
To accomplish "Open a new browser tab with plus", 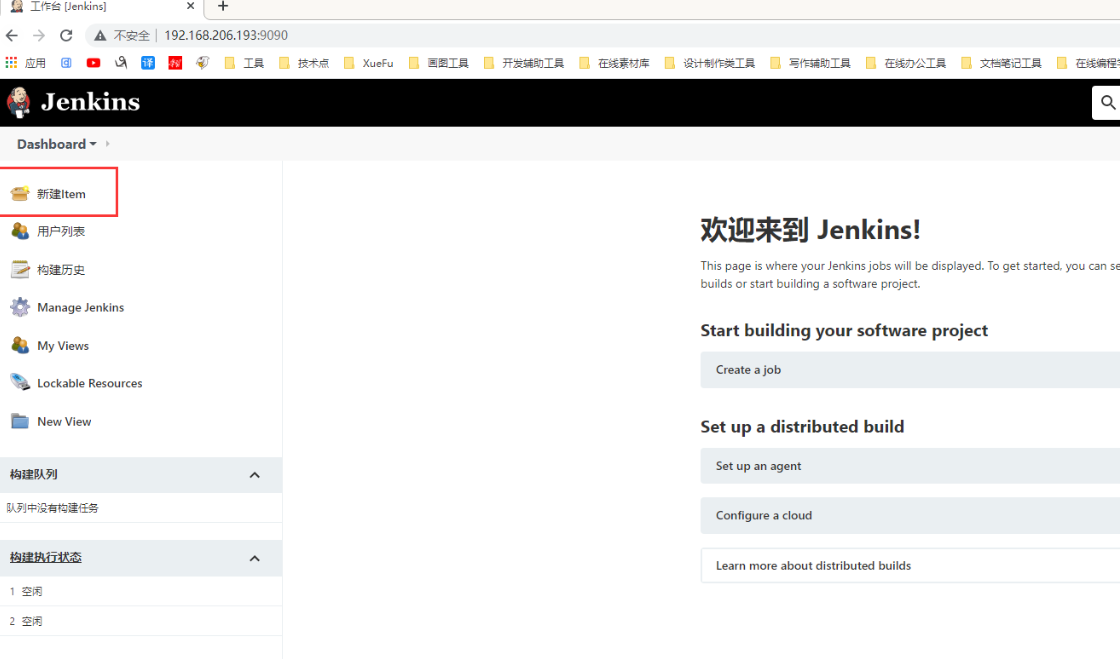I will tap(223, 6).
